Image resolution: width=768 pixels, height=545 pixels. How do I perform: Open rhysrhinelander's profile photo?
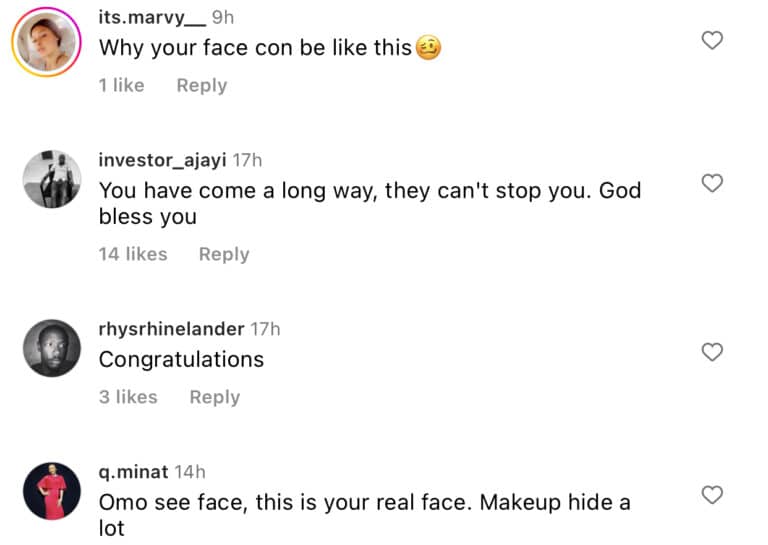[52, 348]
